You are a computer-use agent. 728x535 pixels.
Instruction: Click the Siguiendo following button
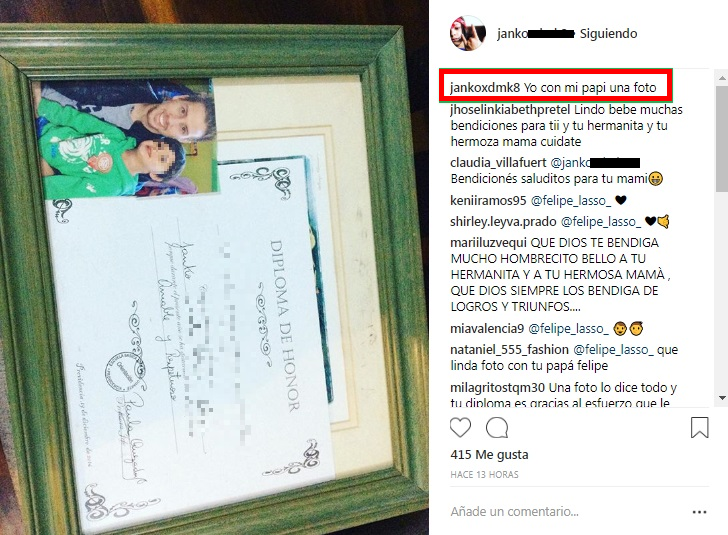[x=608, y=33]
